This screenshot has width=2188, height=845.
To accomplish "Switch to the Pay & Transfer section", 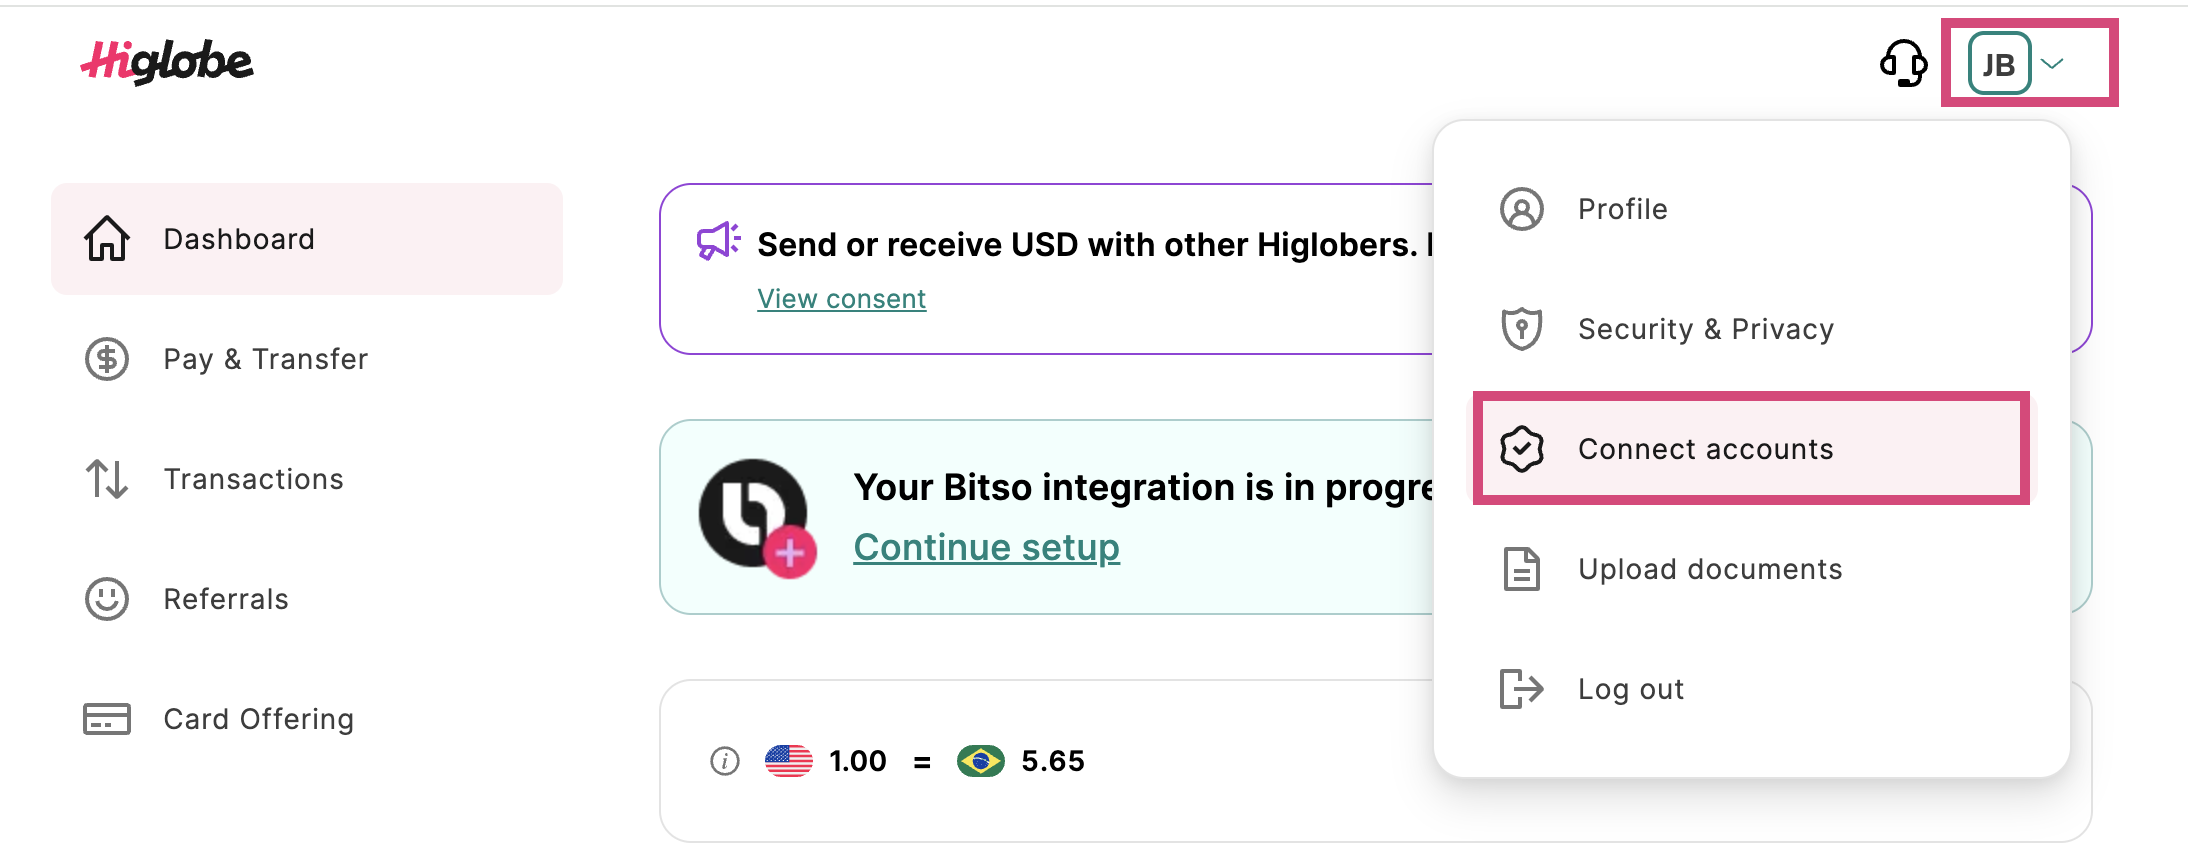I will 264,359.
